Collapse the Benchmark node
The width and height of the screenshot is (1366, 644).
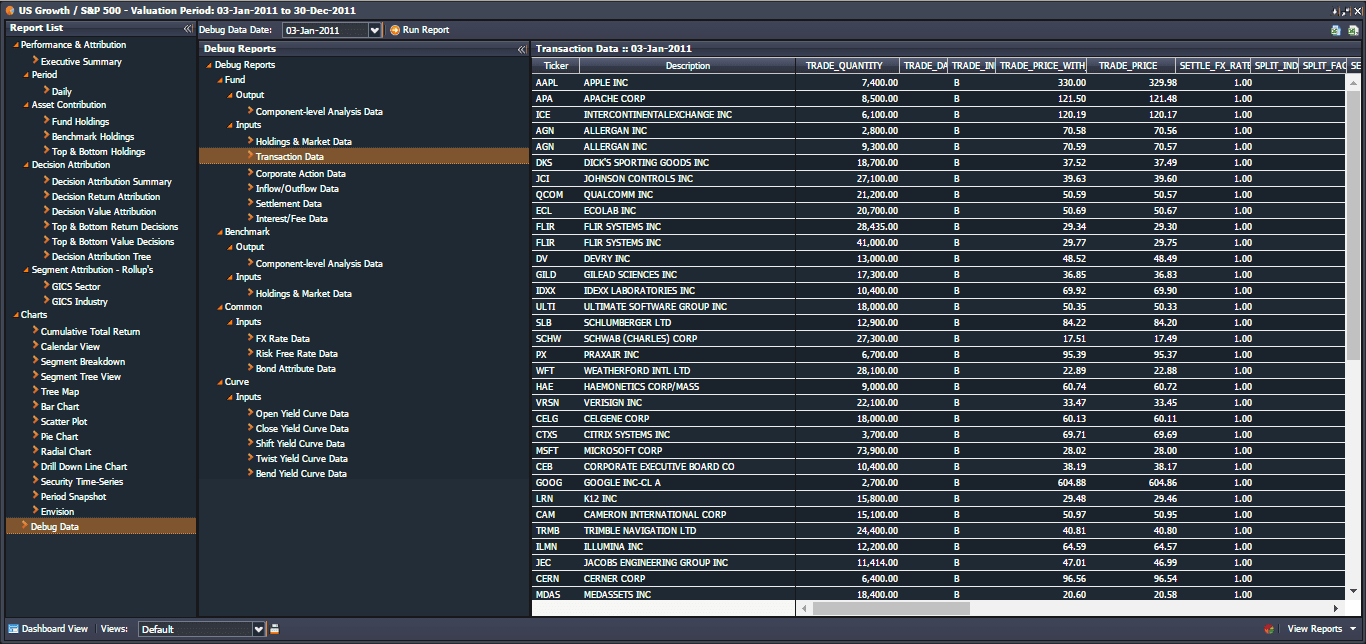coord(219,232)
